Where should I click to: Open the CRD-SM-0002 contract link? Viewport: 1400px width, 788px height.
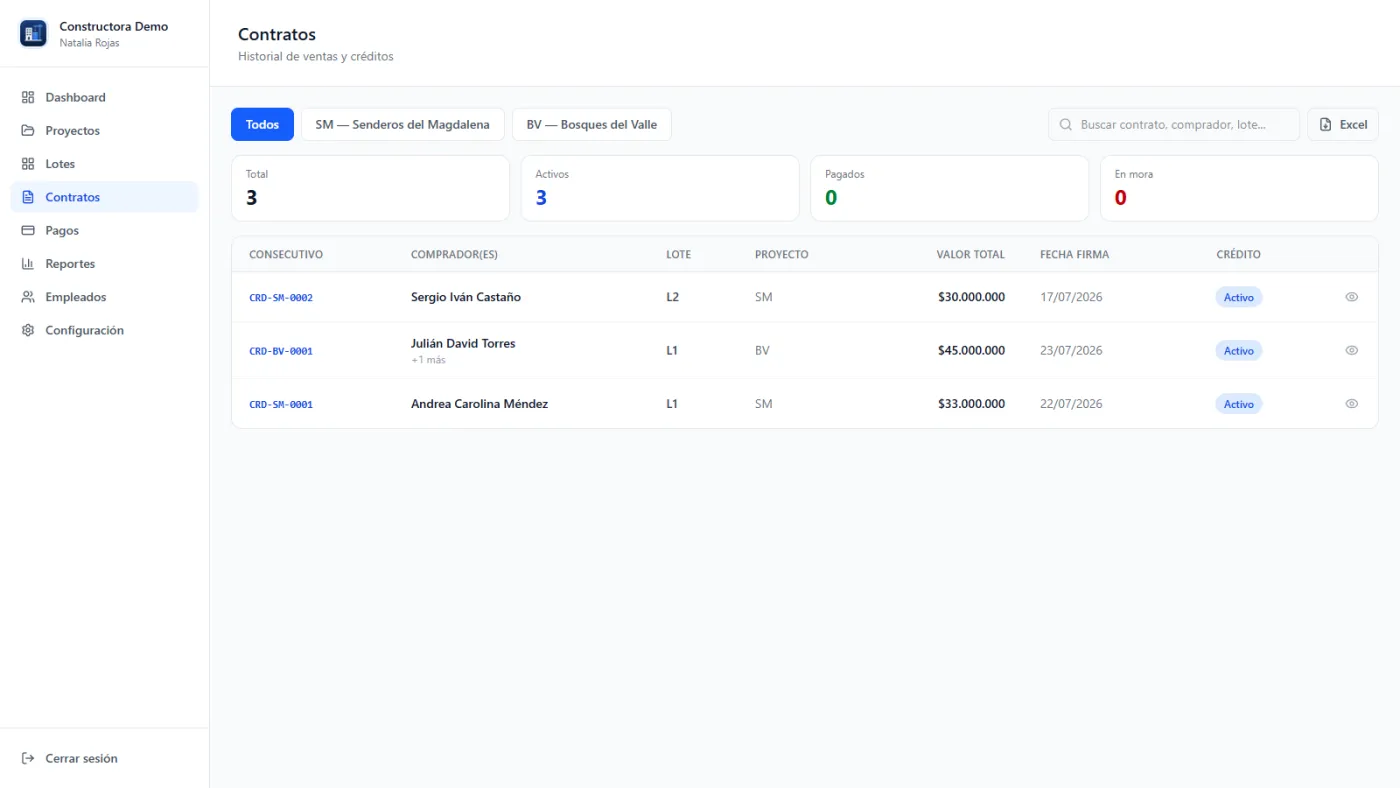(x=281, y=298)
